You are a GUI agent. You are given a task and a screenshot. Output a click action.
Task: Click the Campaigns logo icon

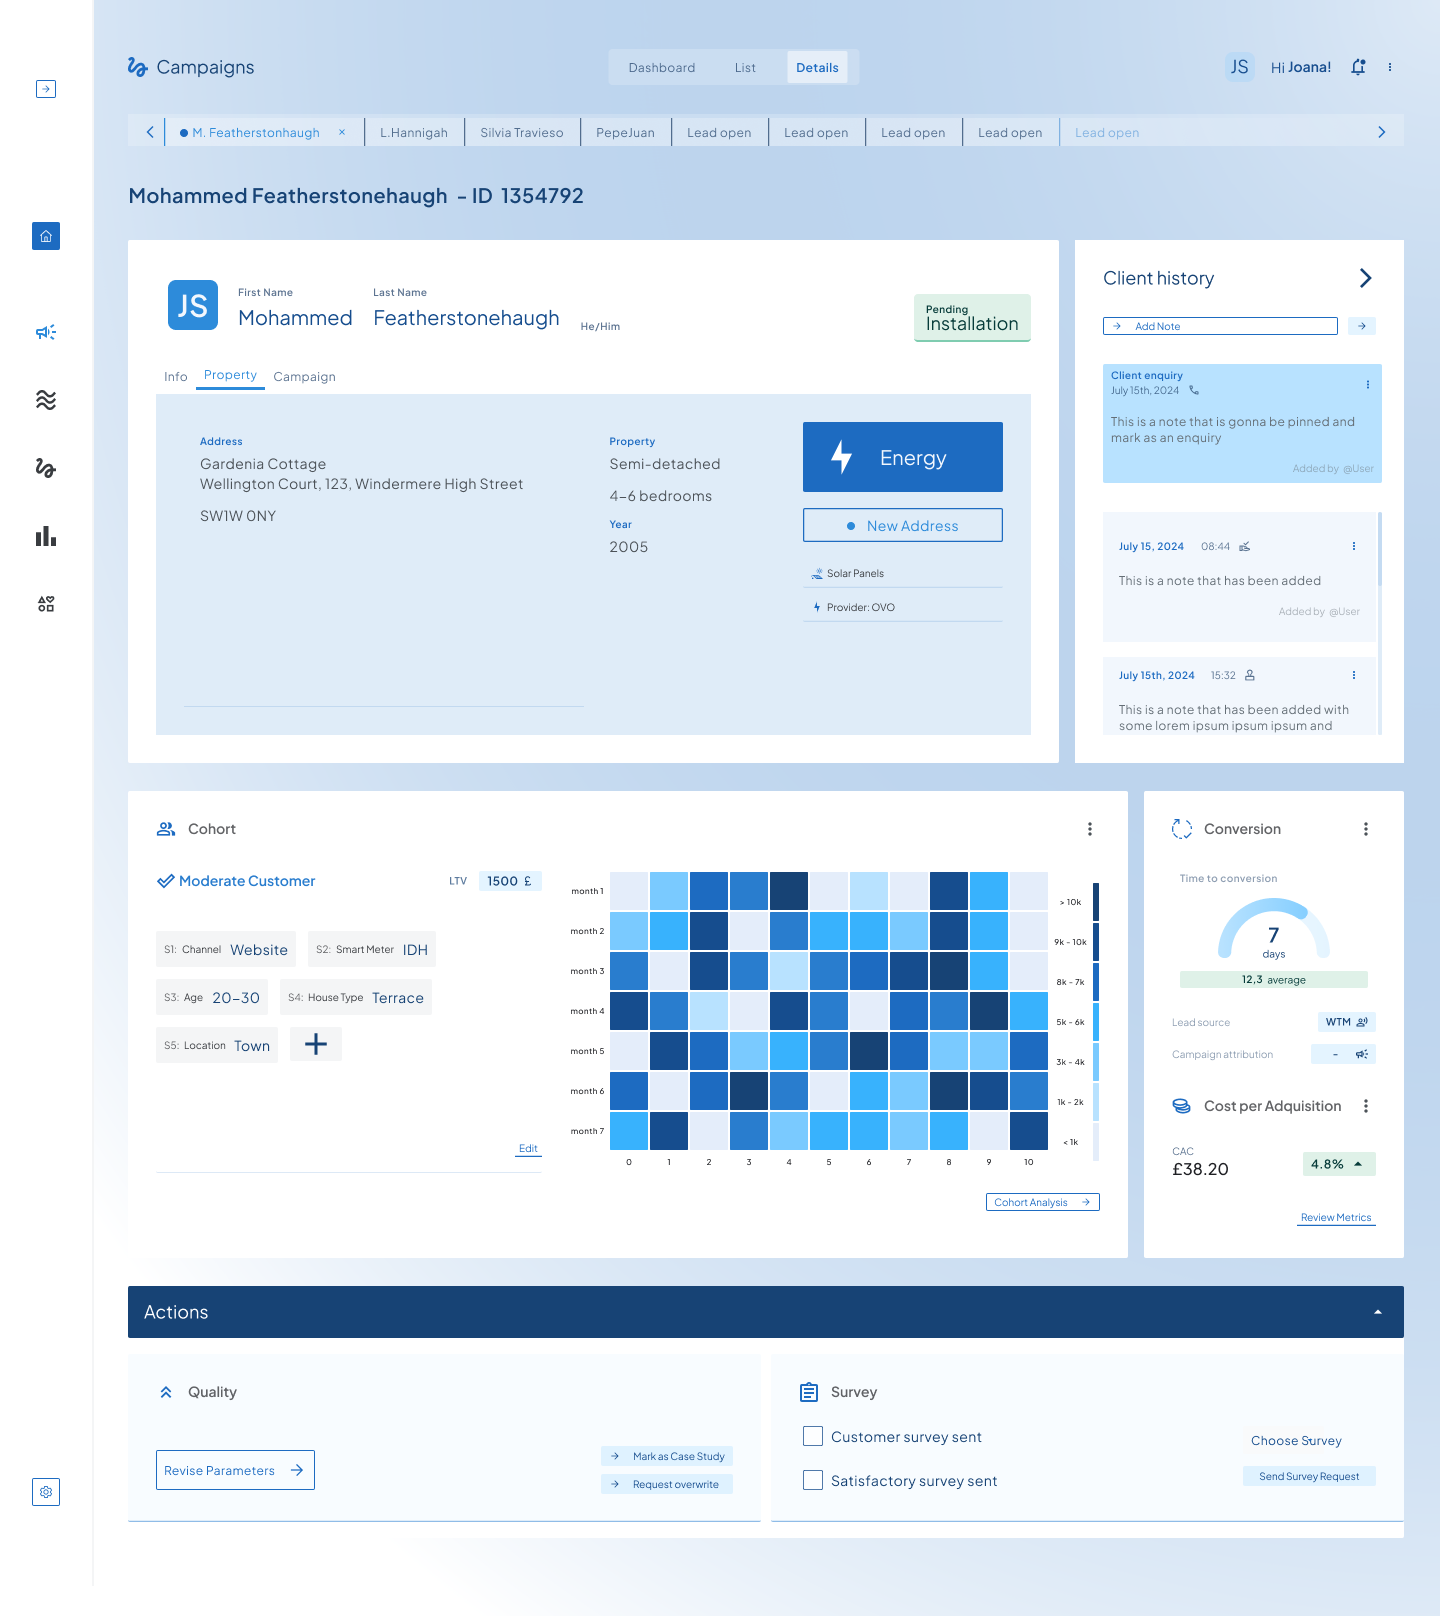138,67
